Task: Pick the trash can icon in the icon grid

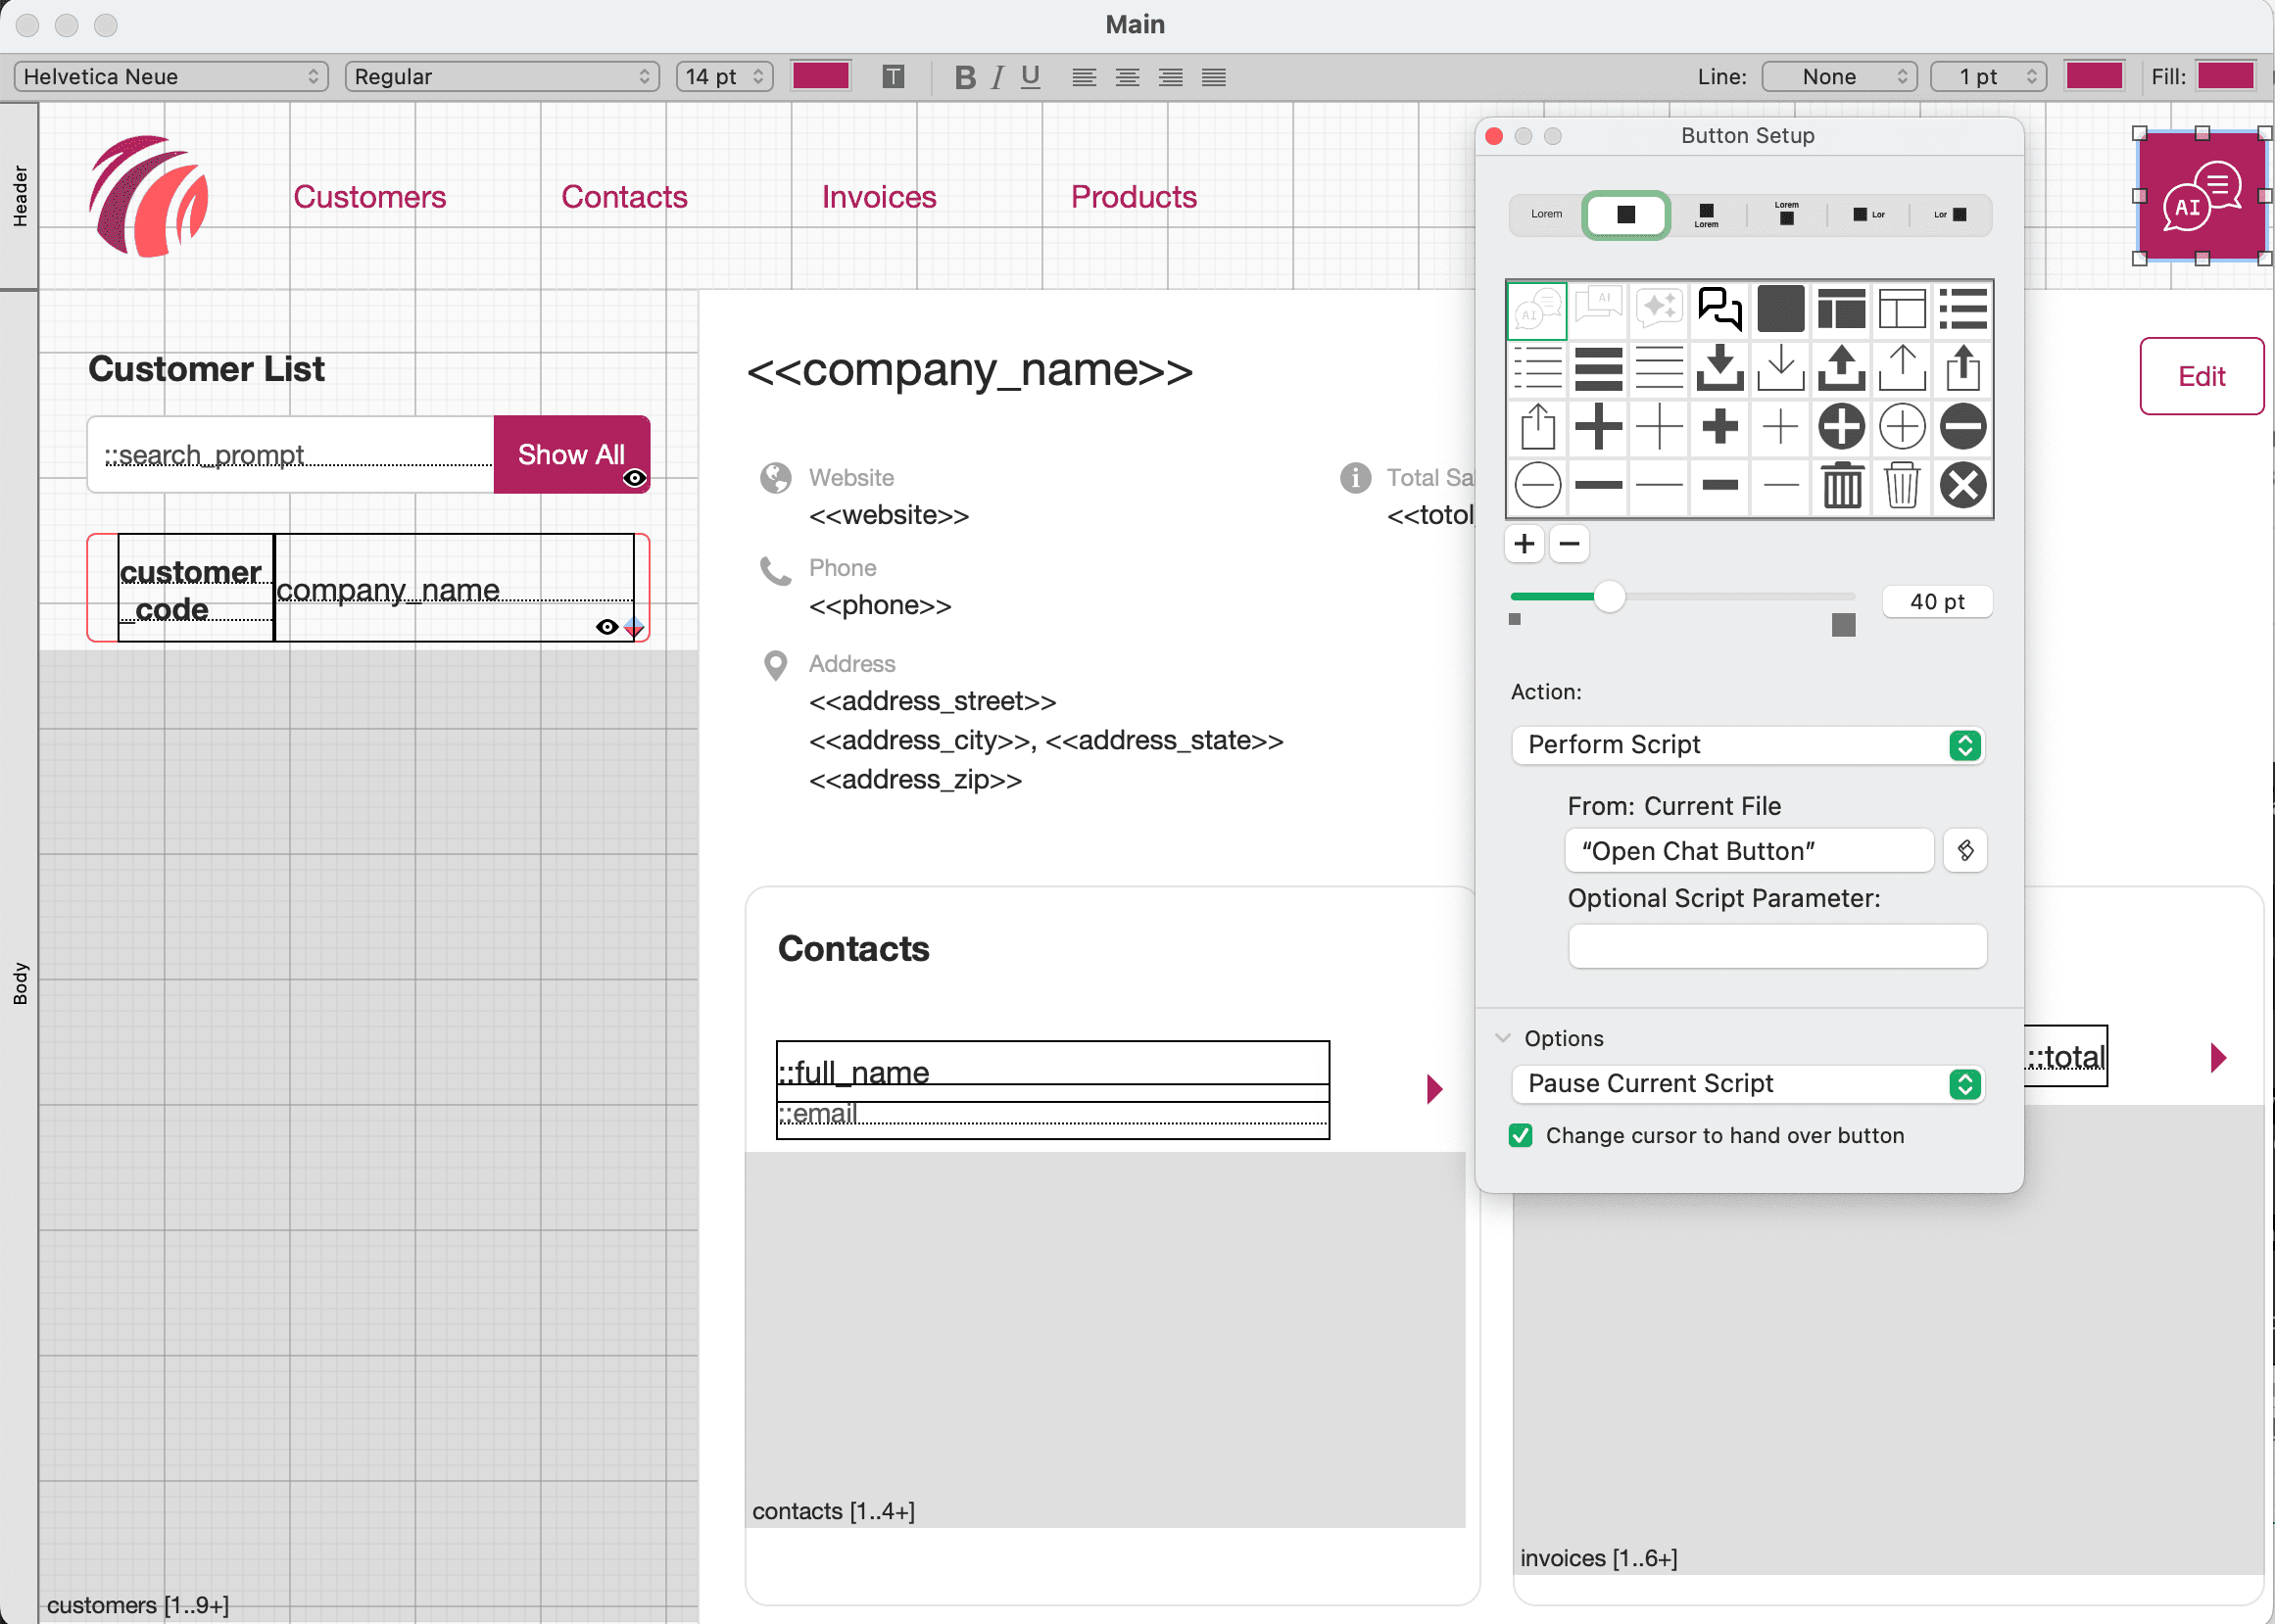Action: (1841, 485)
